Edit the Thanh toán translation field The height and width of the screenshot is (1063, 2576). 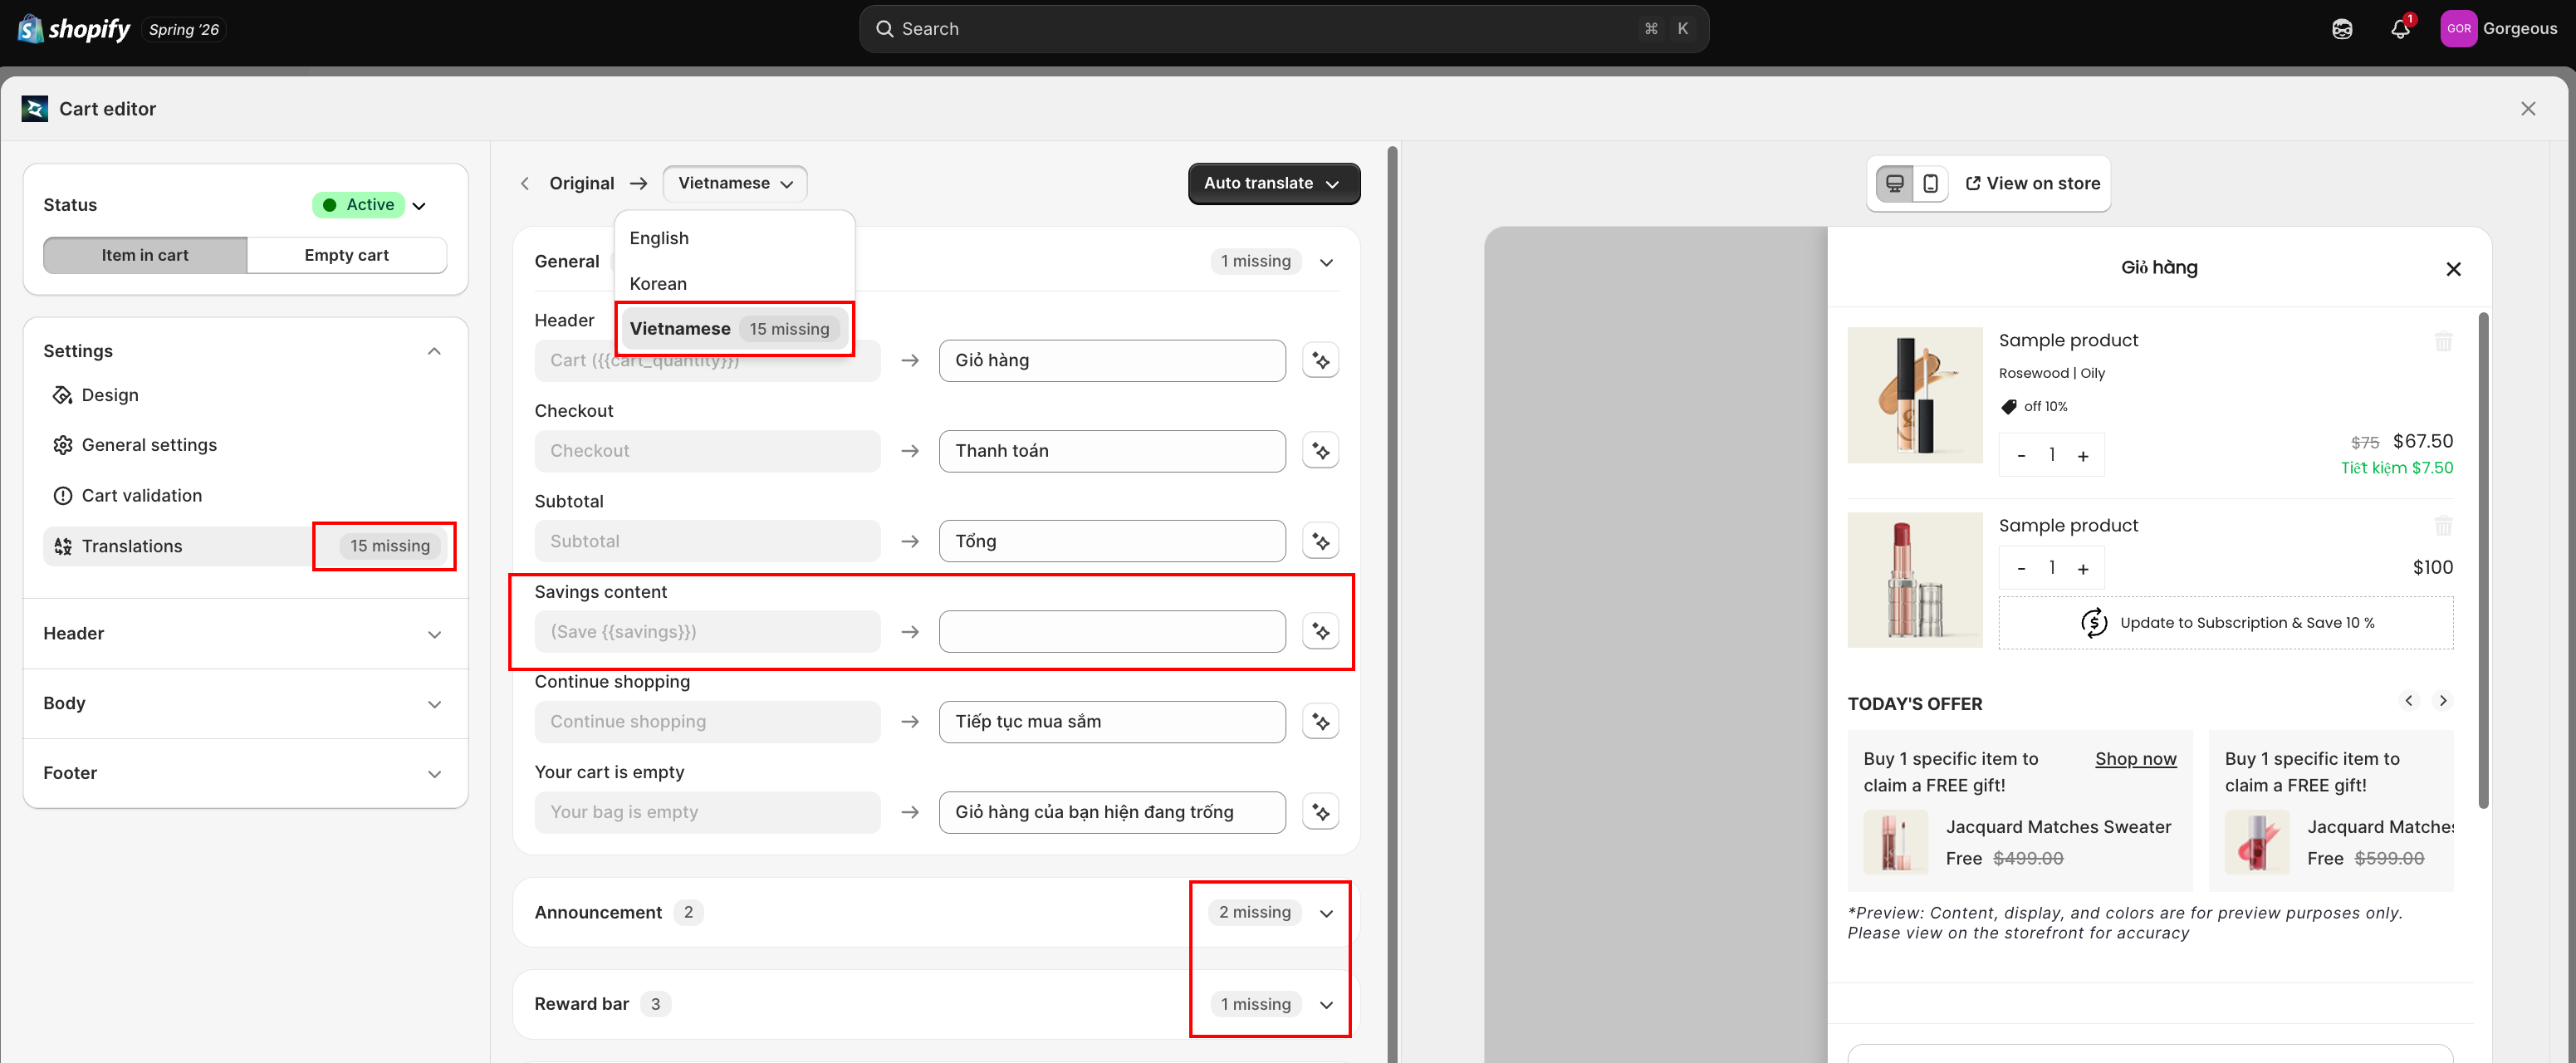(1112, 451)
